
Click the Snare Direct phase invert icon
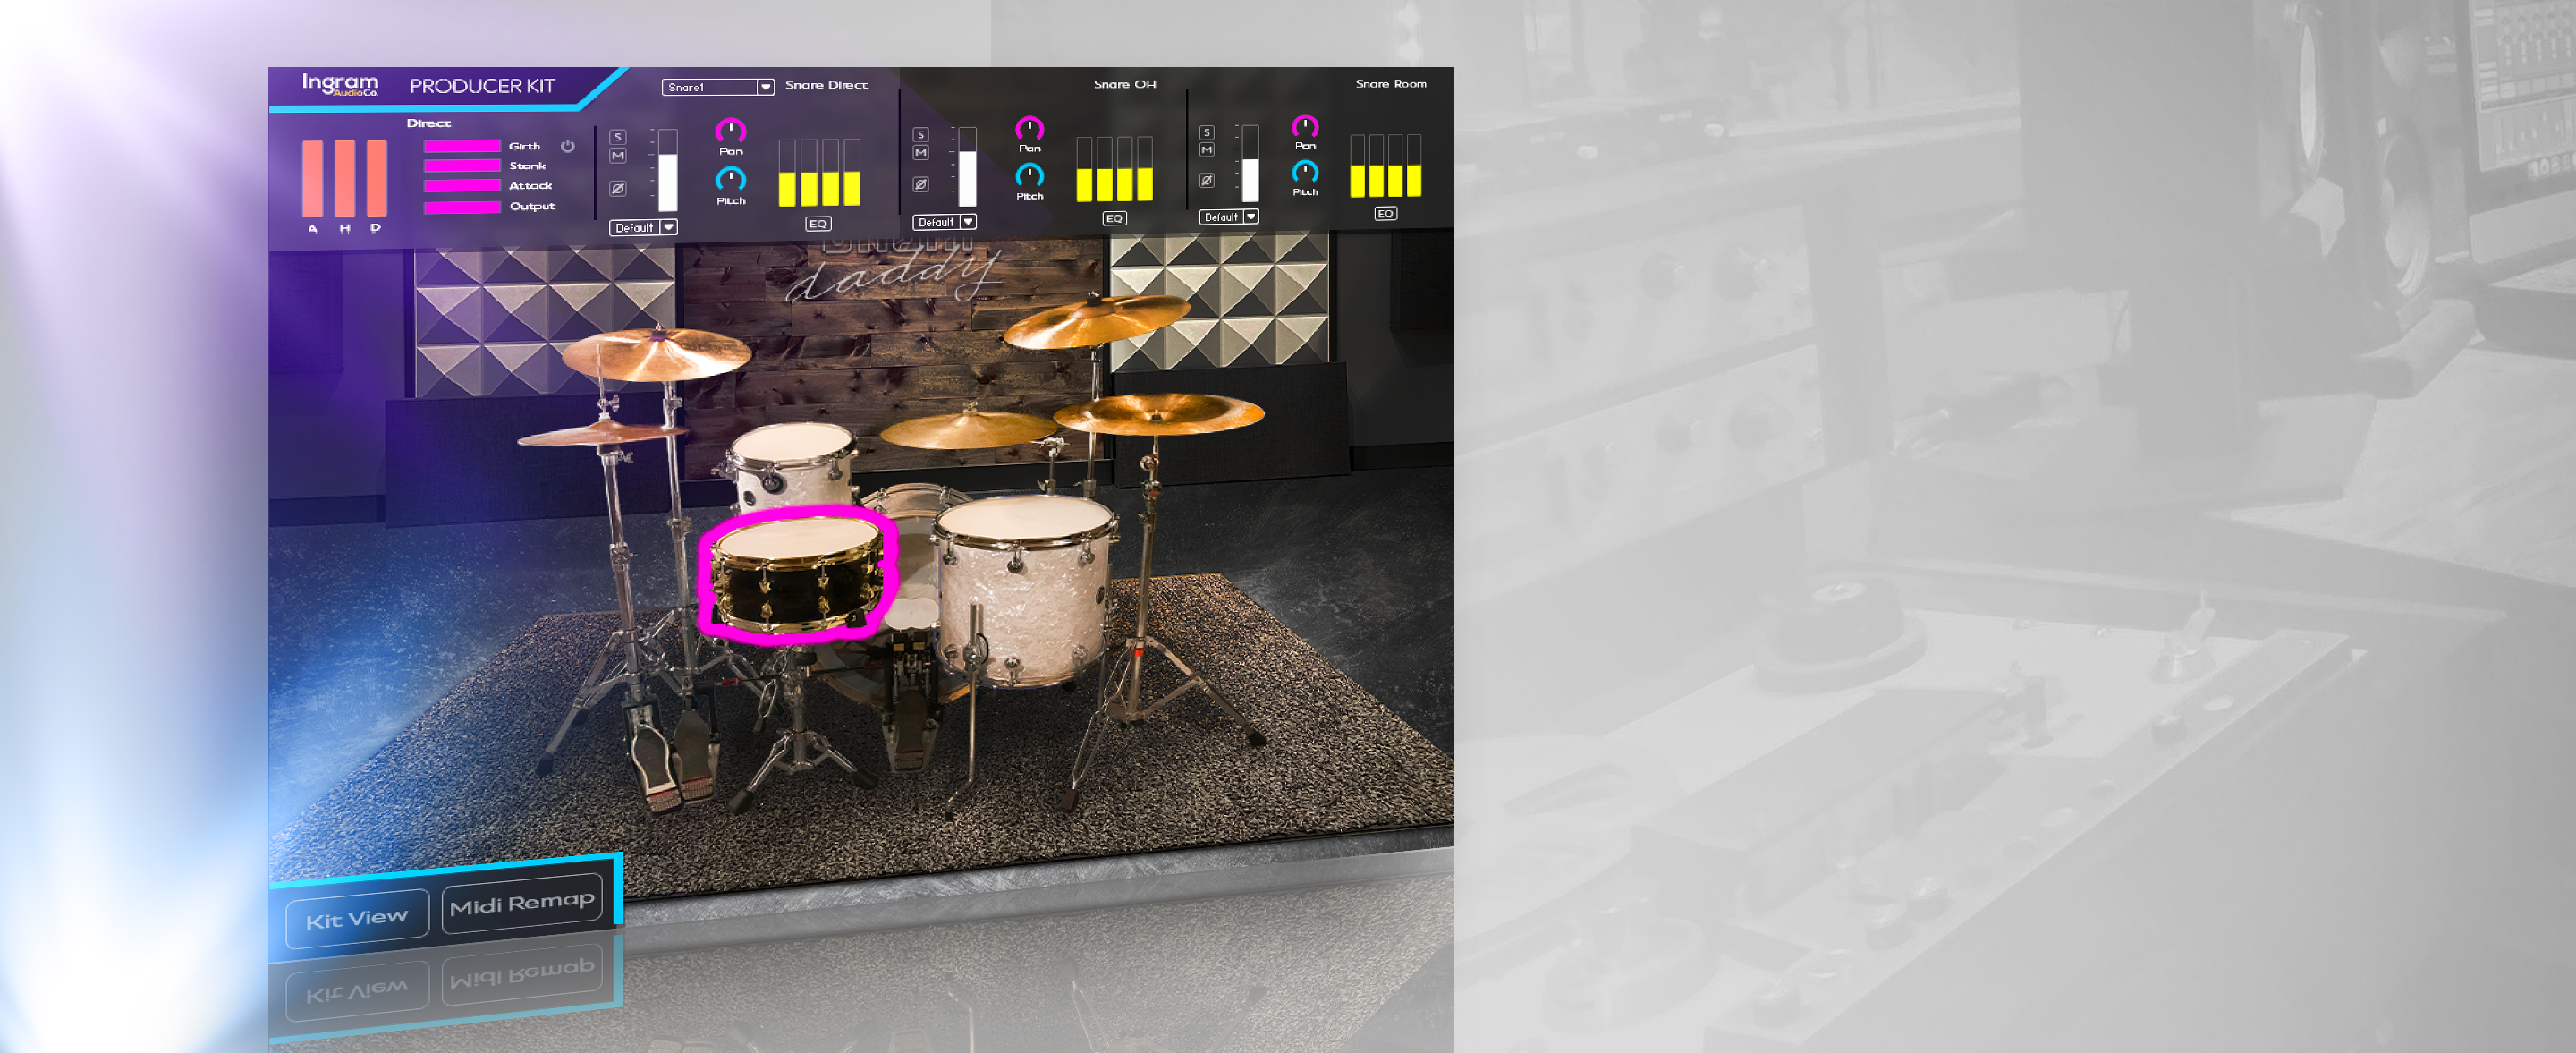tap(618, 188)
